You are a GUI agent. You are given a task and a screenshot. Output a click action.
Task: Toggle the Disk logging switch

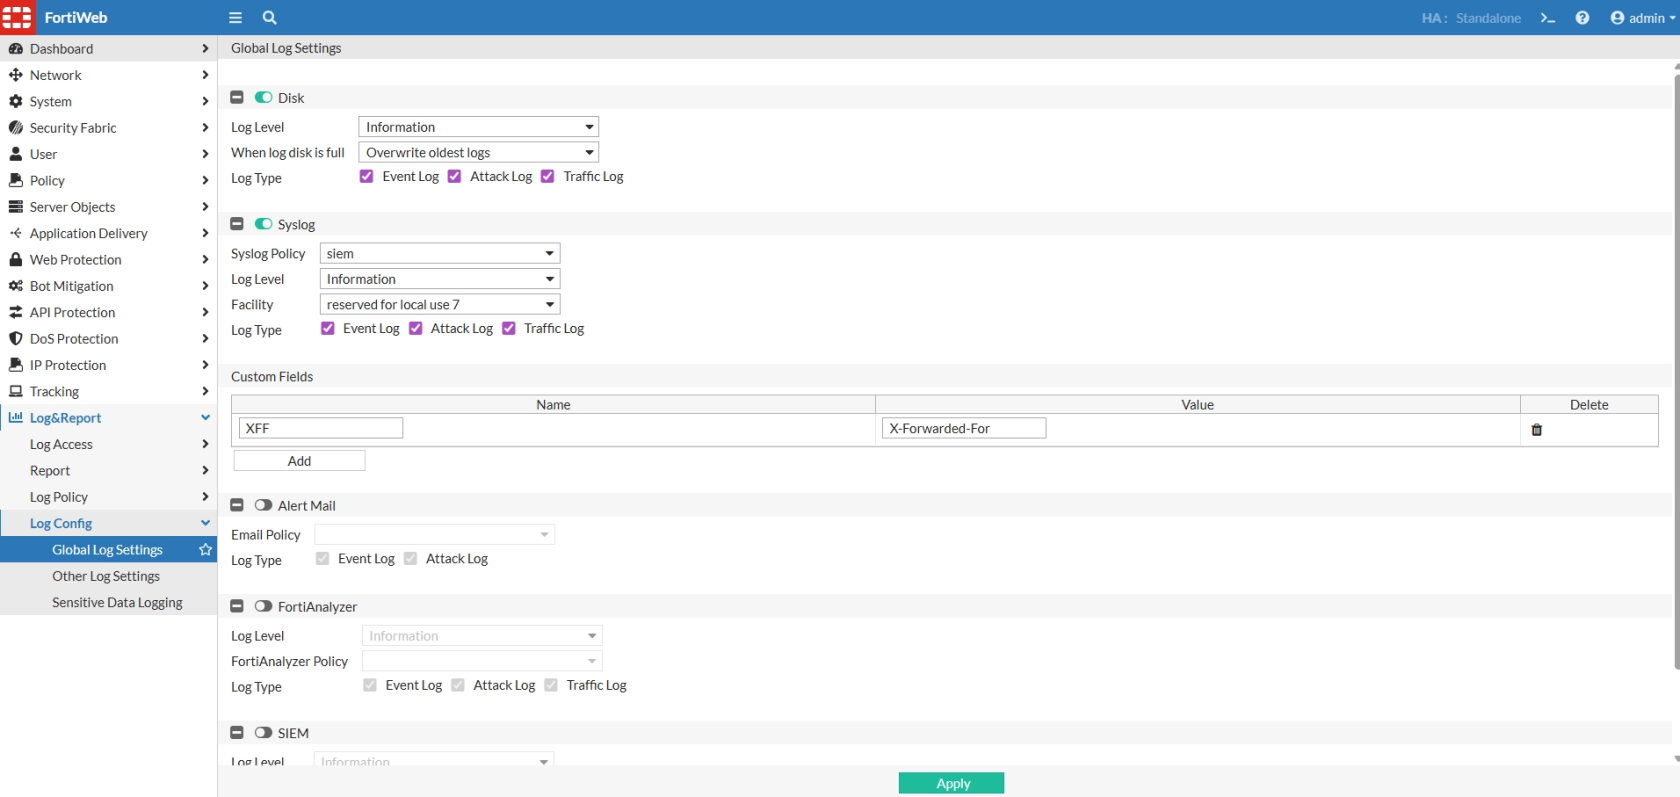tap(263, 98)
